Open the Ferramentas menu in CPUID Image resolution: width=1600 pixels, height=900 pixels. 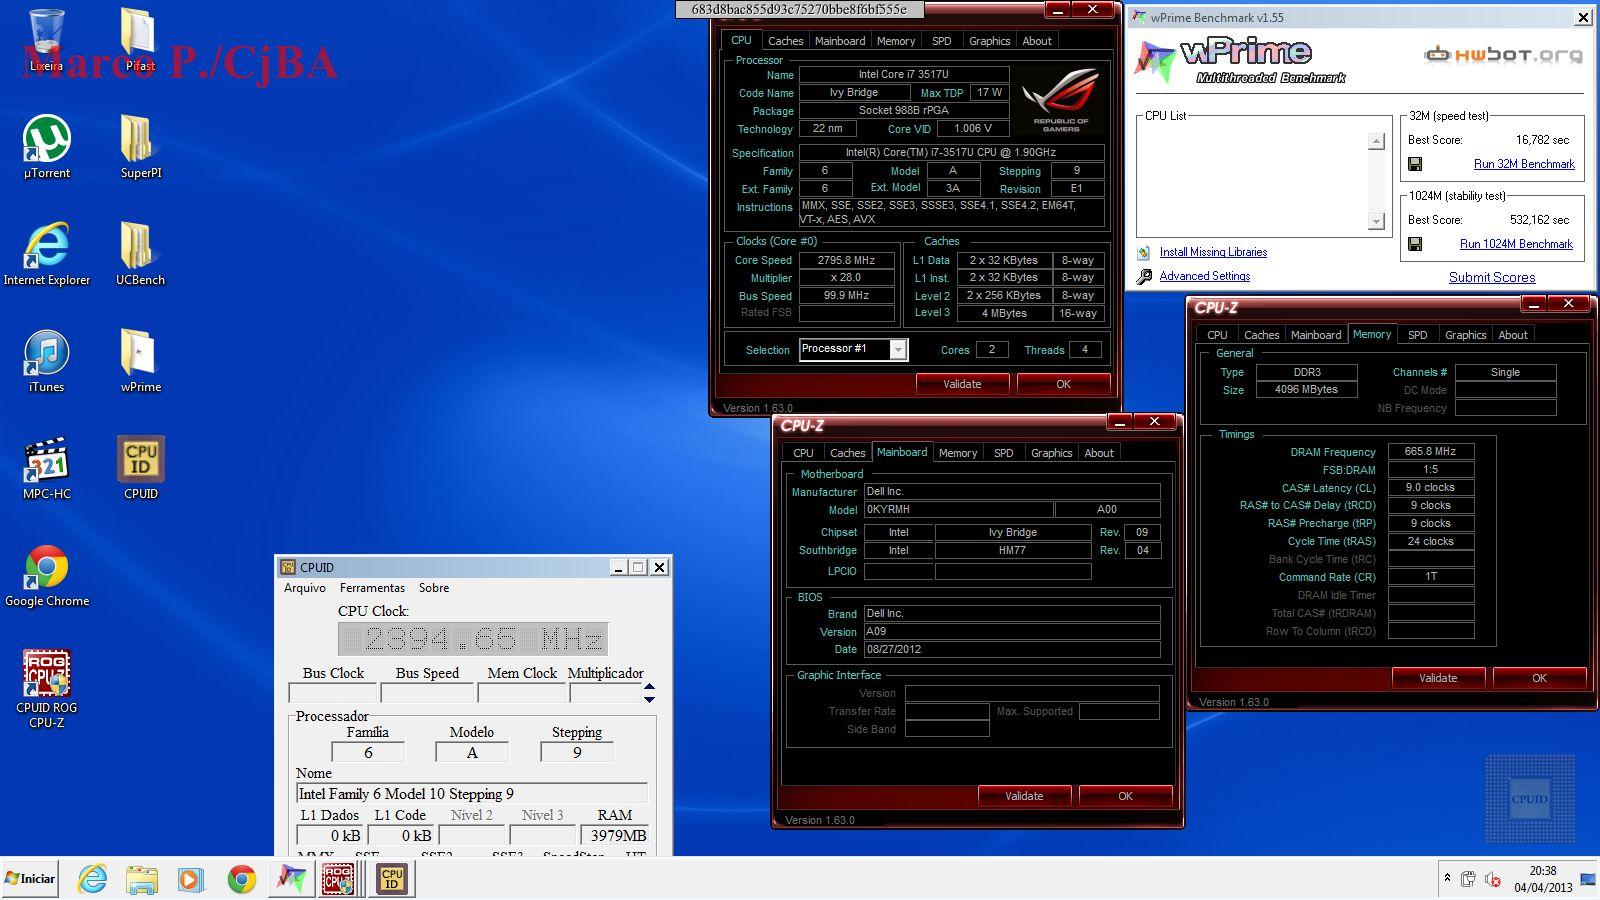pyautogui.click(x=372, y=588)
